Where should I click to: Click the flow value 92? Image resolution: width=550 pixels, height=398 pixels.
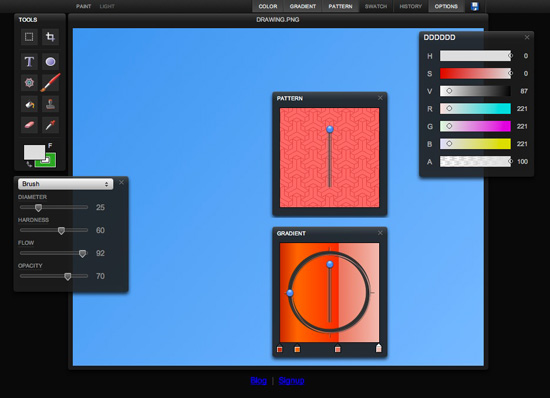tap(100, 254)
